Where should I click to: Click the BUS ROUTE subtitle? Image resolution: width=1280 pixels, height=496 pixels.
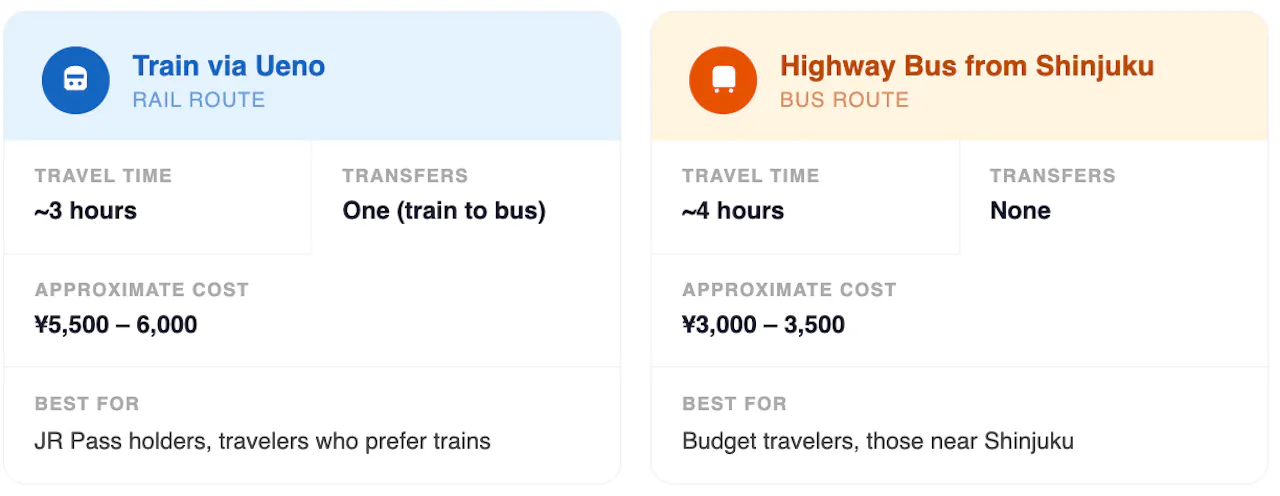pos(844,100)
